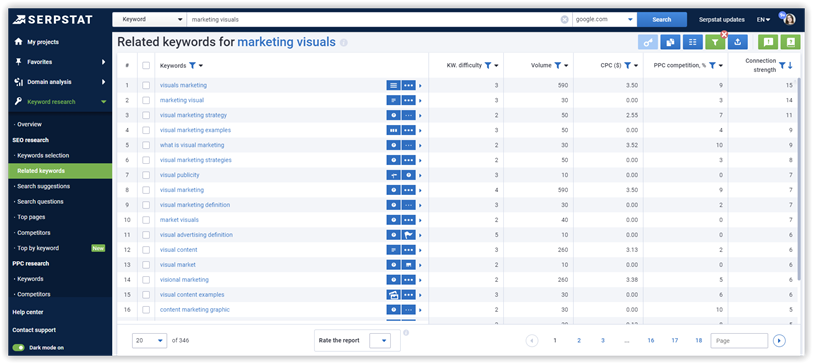The width and height of the screenshot is (813, 364).
Task: Open My projects in the sidebar
Action: tap(43, 42)
